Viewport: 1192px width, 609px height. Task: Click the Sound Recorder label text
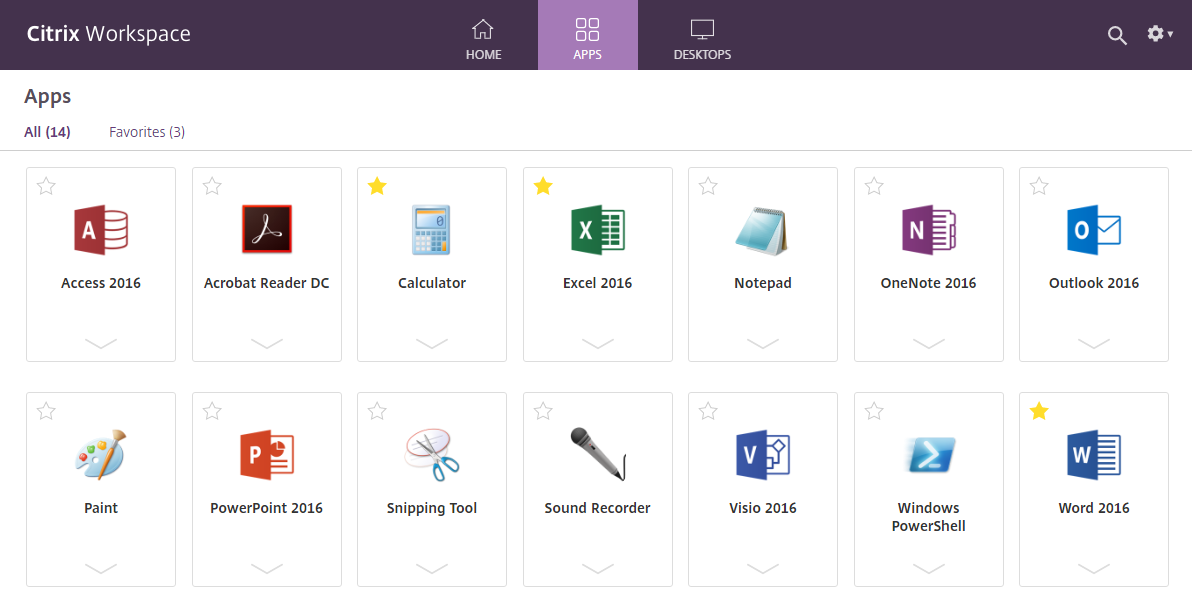pos(598,508)
